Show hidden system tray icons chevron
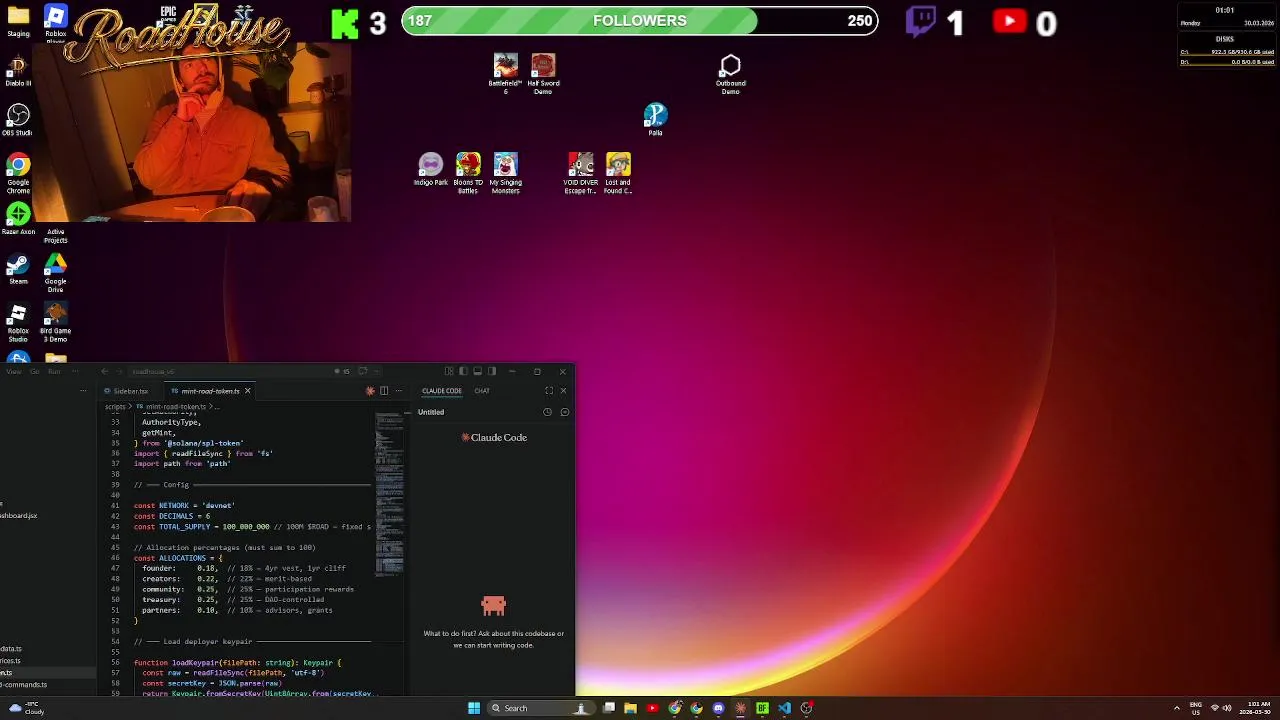 pos(1176,708)
